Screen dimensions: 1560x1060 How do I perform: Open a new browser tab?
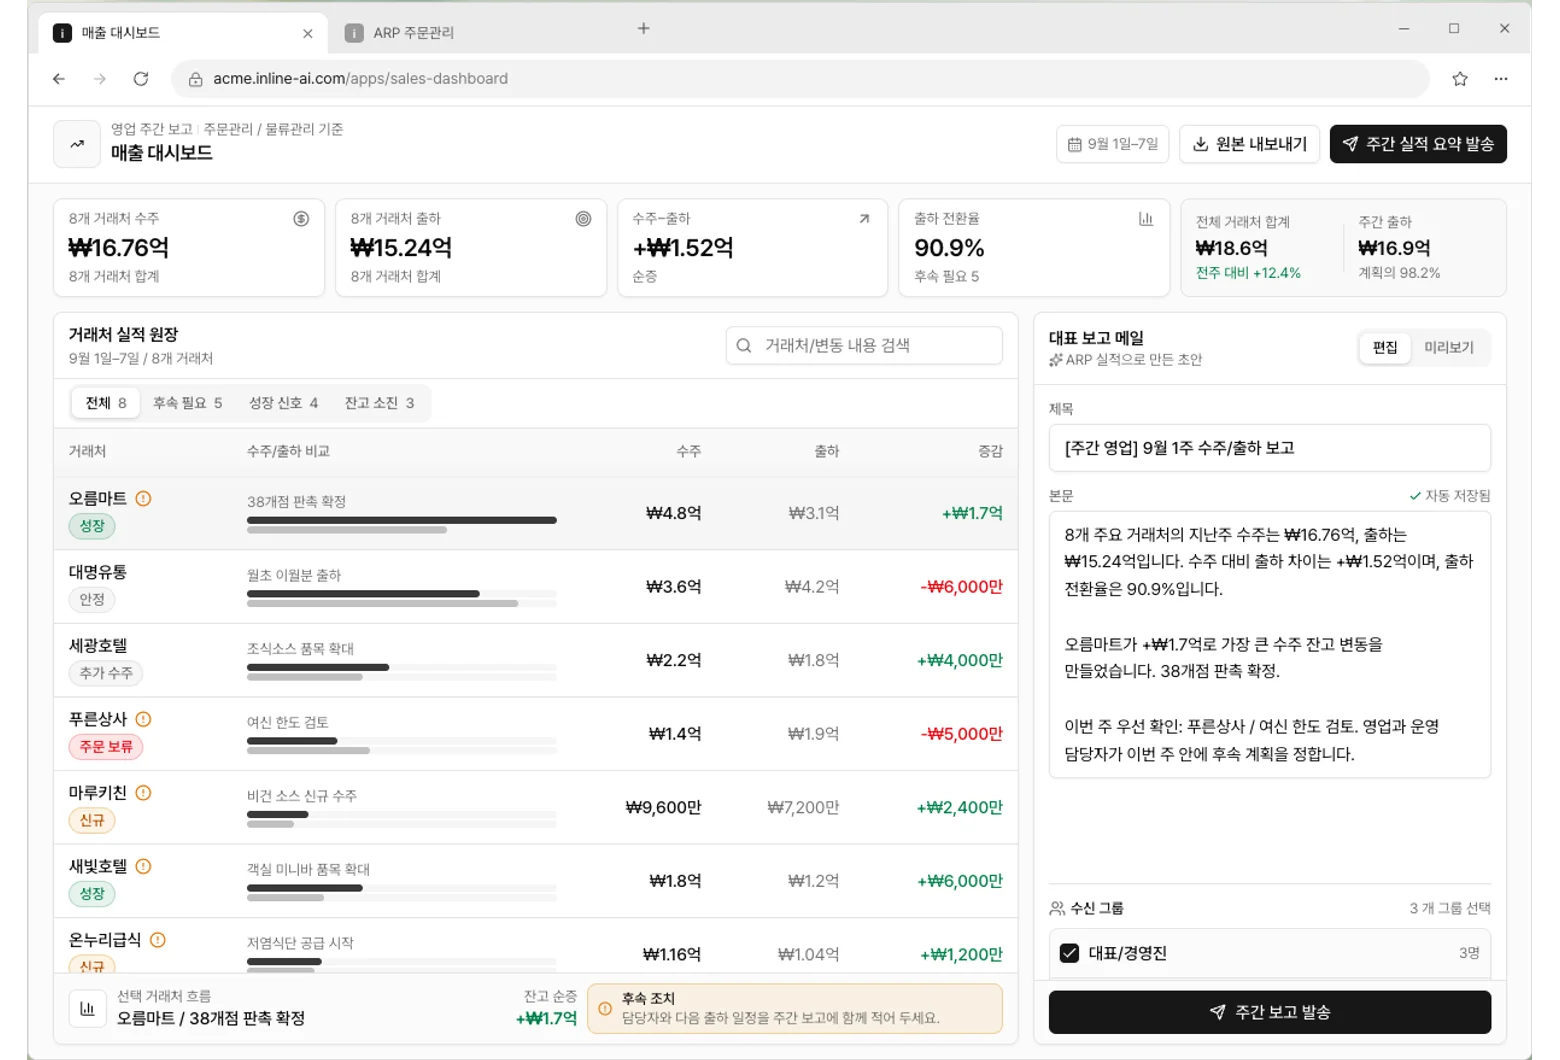644,29
